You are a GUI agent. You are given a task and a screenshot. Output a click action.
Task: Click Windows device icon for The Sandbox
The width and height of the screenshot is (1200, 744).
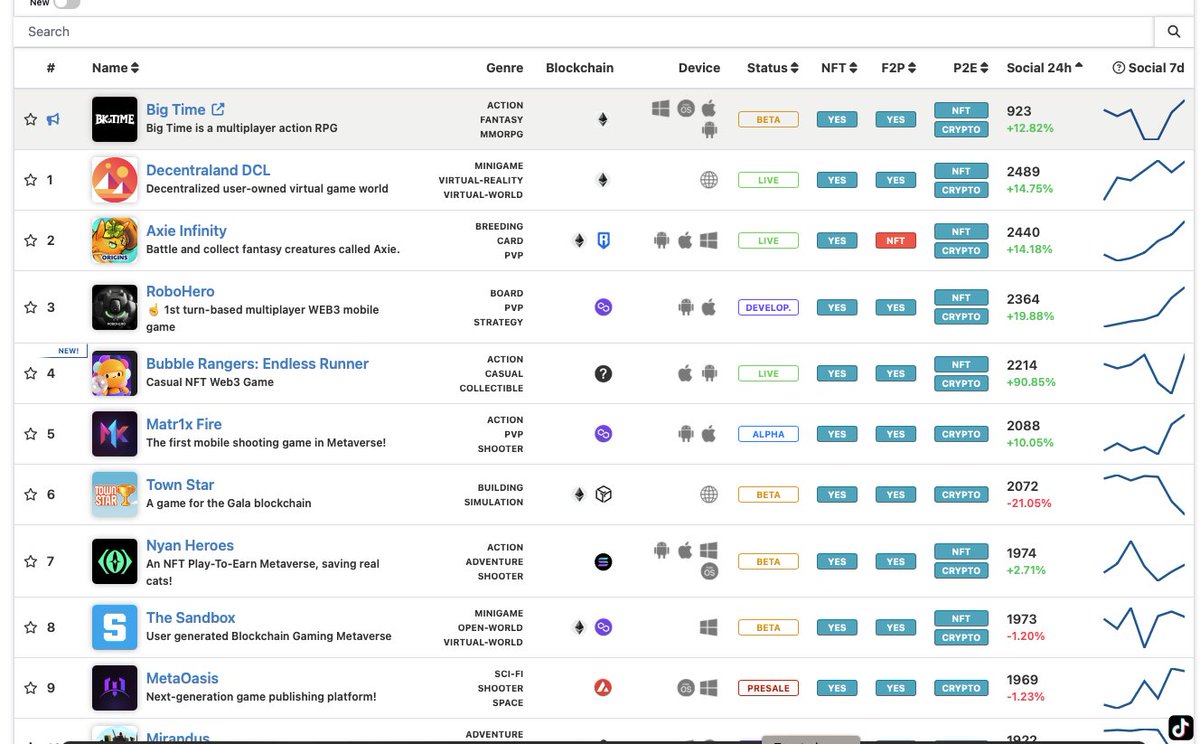click(x=709, y=627)
